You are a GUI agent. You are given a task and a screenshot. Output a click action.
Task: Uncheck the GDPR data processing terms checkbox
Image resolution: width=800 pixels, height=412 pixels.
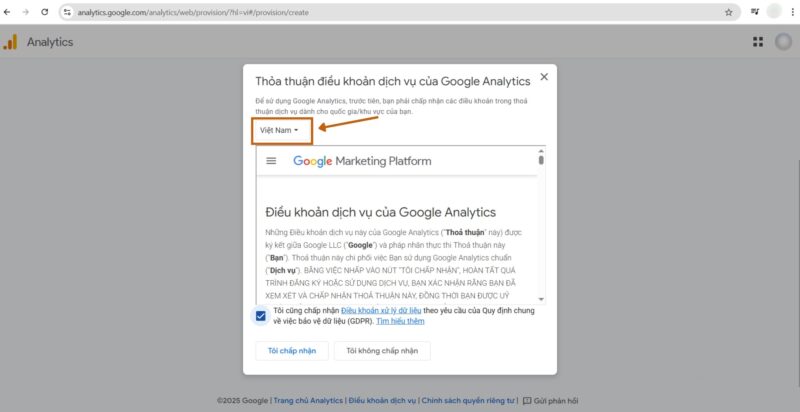(x=261, y=316)
